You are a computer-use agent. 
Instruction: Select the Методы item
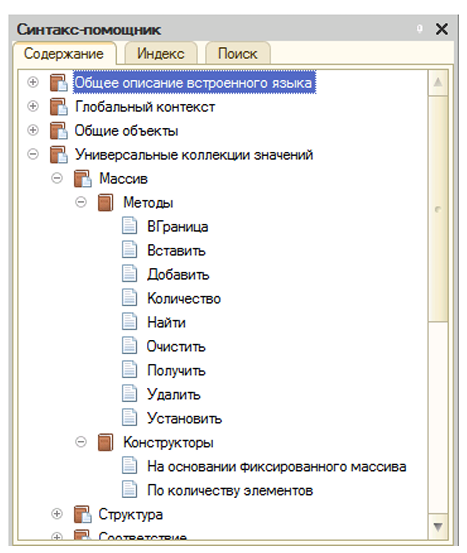pyautogui.click(x=148, y=202)
